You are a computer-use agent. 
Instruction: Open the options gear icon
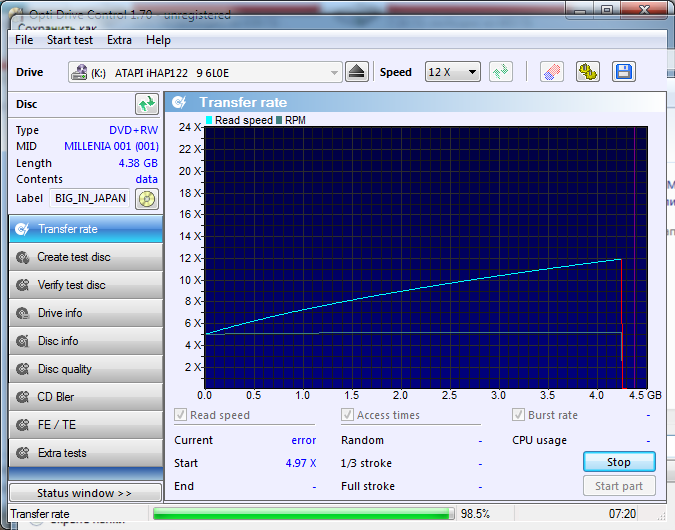point(587,72)
